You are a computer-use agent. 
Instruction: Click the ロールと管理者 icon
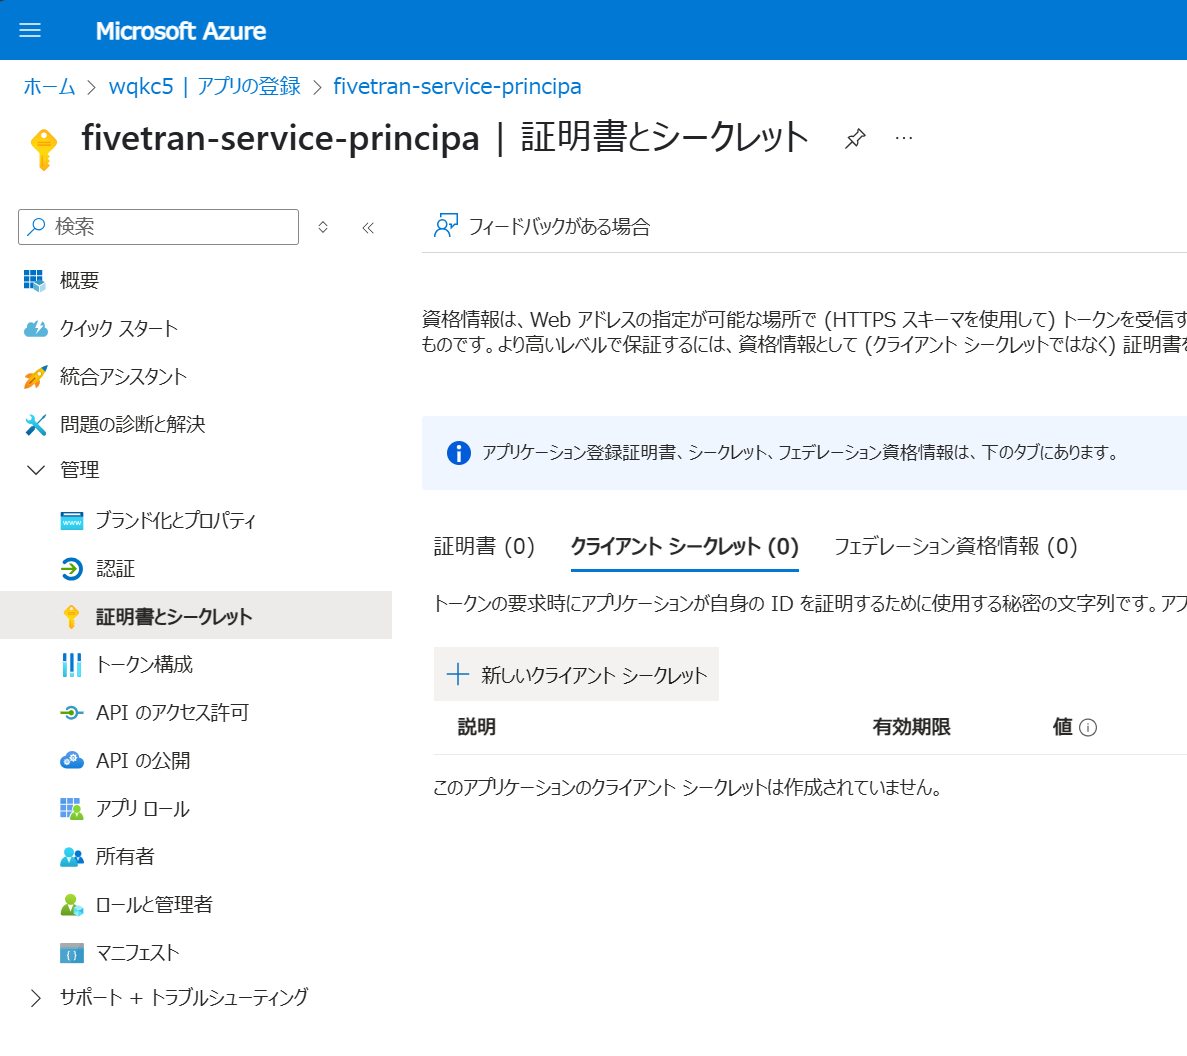tap(71, 905)
